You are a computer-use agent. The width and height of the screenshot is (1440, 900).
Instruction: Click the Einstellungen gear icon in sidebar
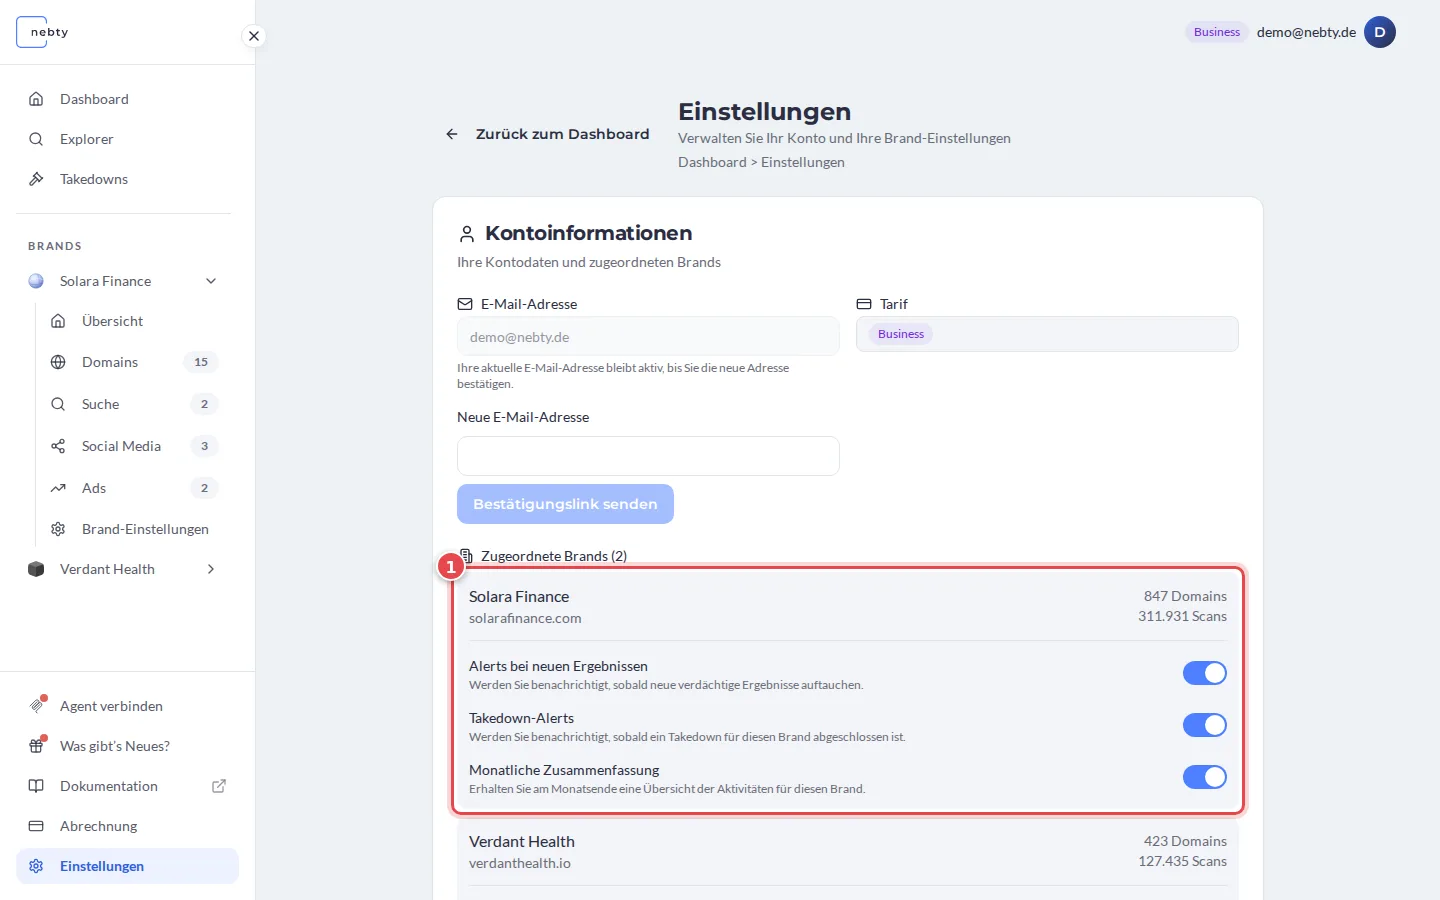(36, 866)
